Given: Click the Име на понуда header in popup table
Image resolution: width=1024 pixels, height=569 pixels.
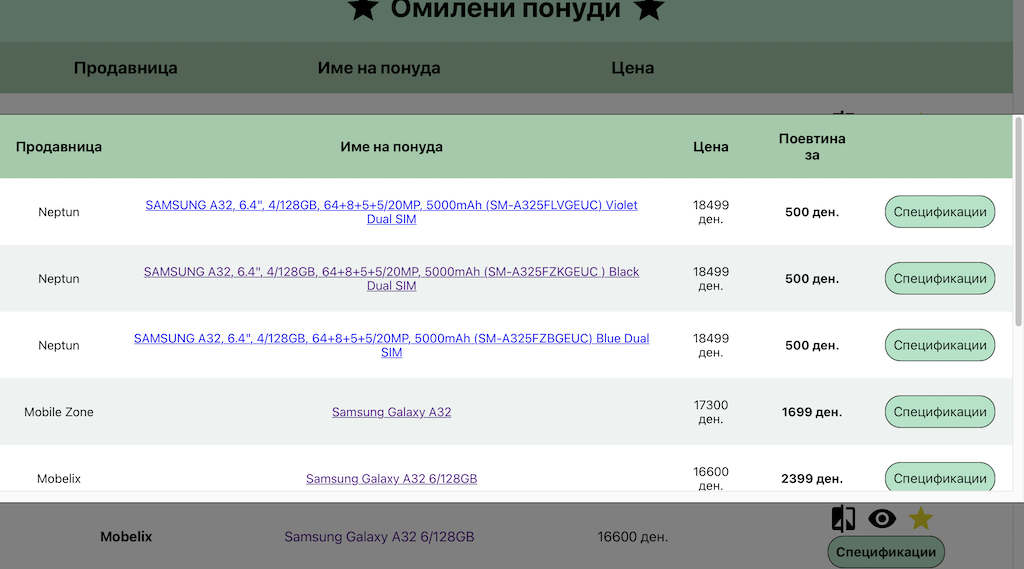Looking at the screenshot, I should [x=391, y=147].
